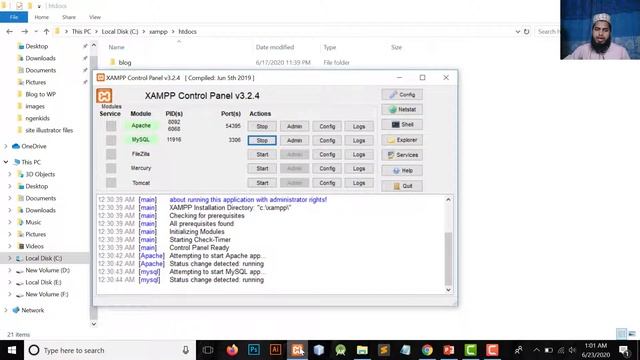Expand 3D Objects under This PC
The width and height of the screenshot is (640, 360).
[x=10, y=174]
